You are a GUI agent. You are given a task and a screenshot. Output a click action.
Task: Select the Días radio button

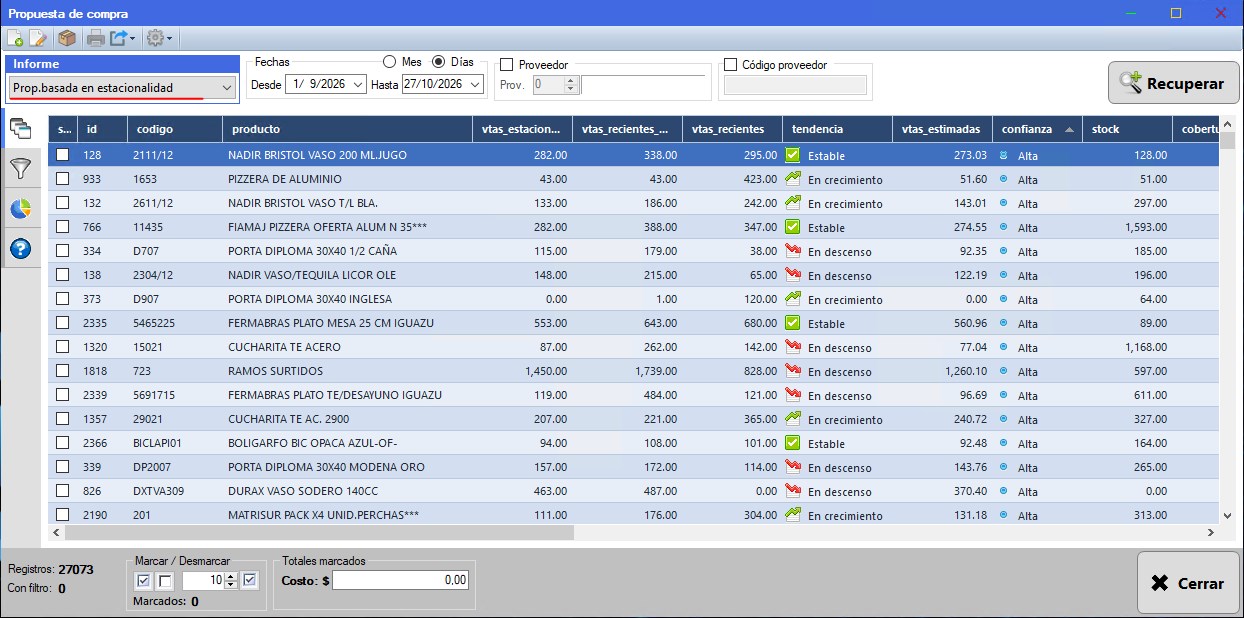[439, 62]
